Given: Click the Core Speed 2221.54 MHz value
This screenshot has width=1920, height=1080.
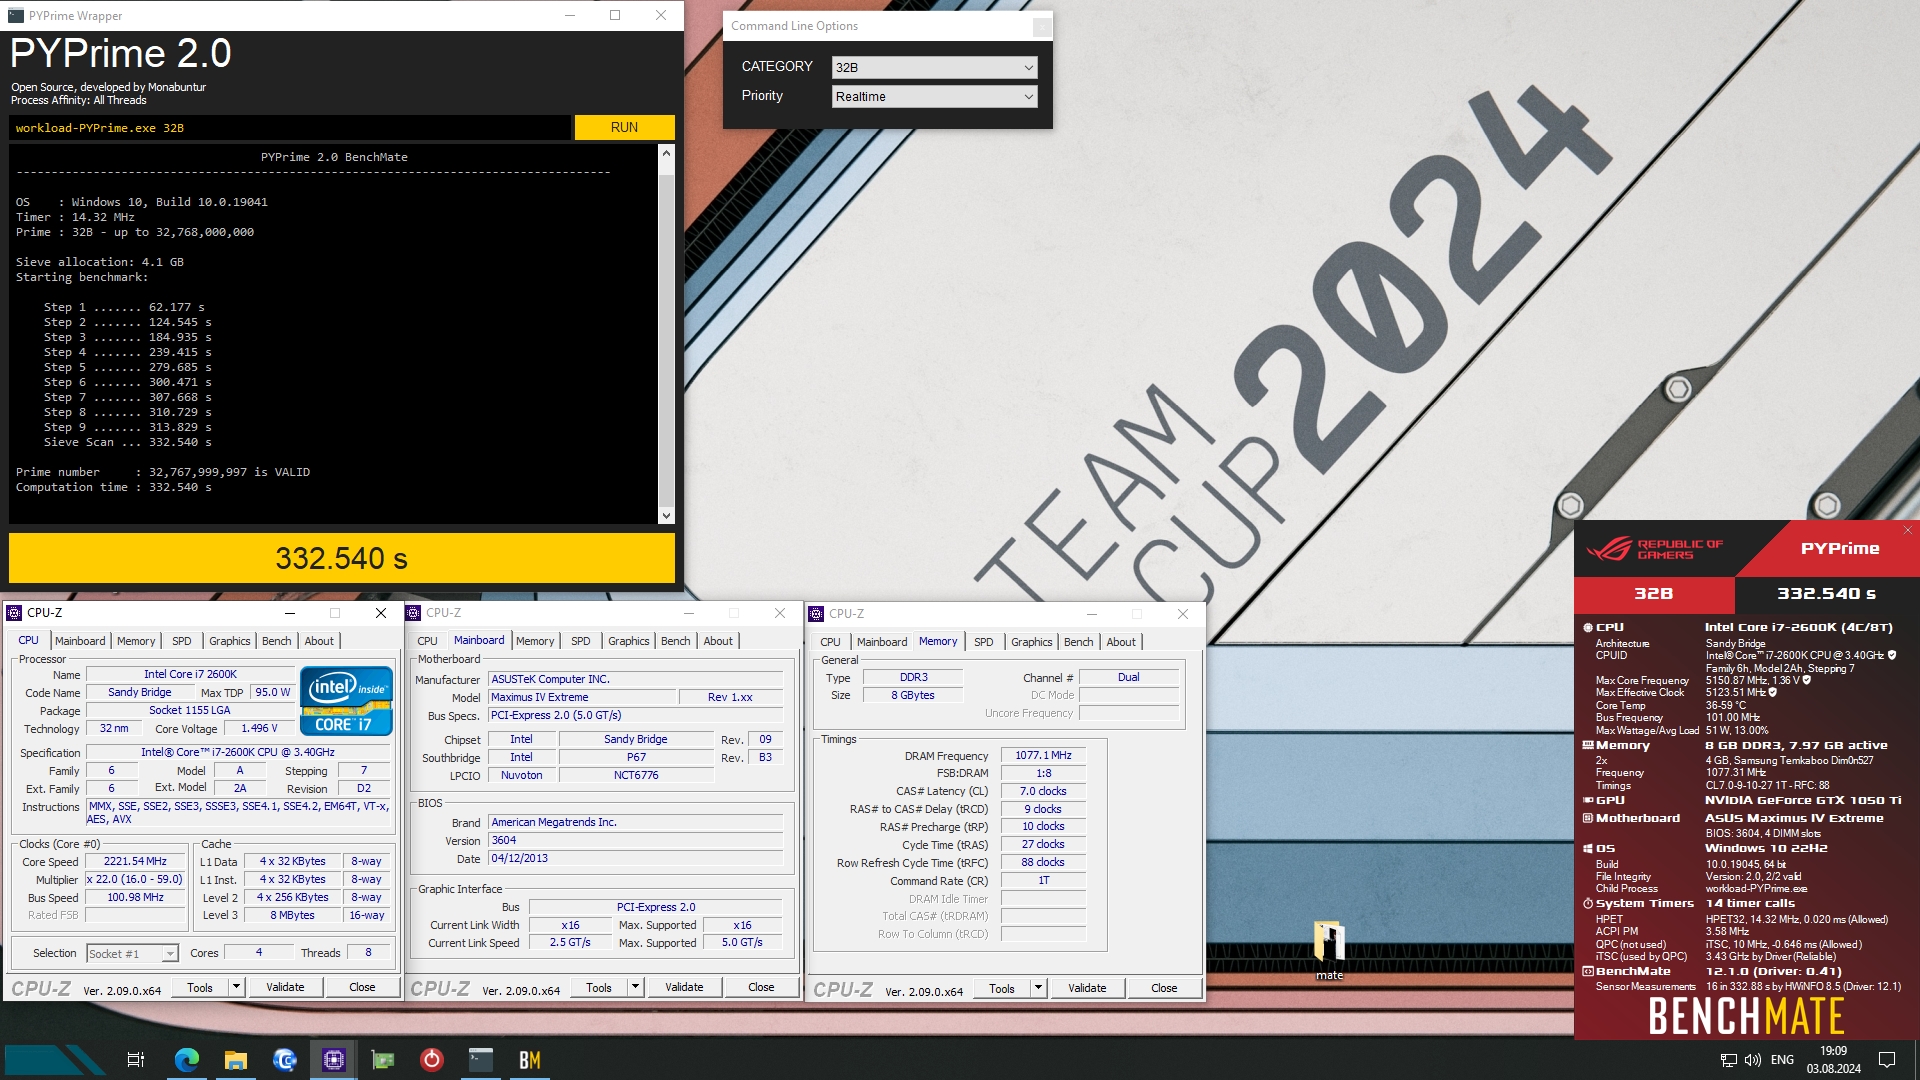Looking at the screenshot, I should (135, 861).
